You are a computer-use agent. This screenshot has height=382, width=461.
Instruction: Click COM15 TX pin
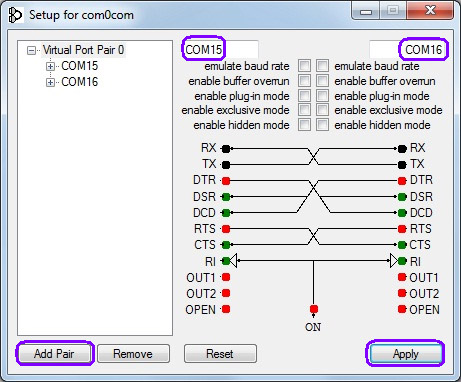coord(226,165)
